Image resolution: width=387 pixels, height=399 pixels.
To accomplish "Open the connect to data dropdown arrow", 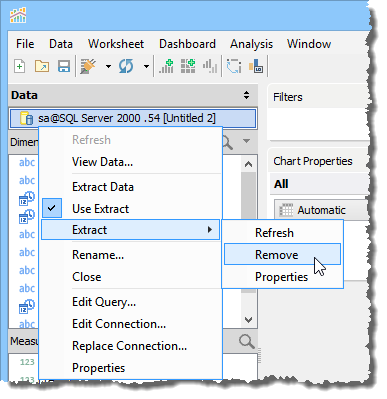I will [108, 66].
